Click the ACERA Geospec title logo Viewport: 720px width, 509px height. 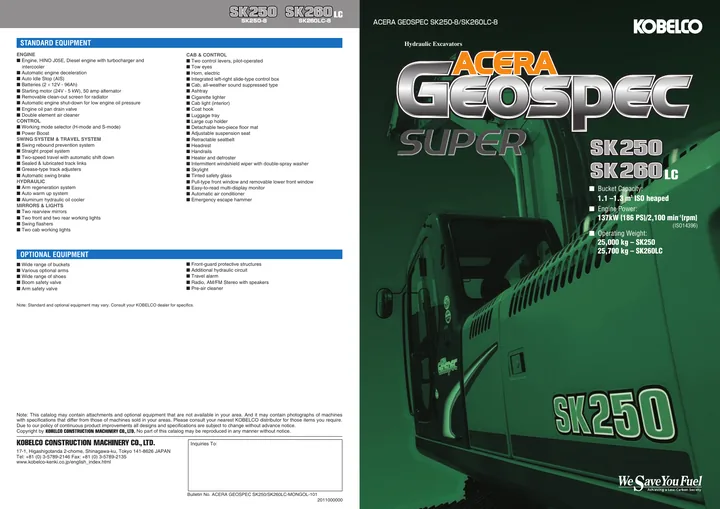click(545, 89)
